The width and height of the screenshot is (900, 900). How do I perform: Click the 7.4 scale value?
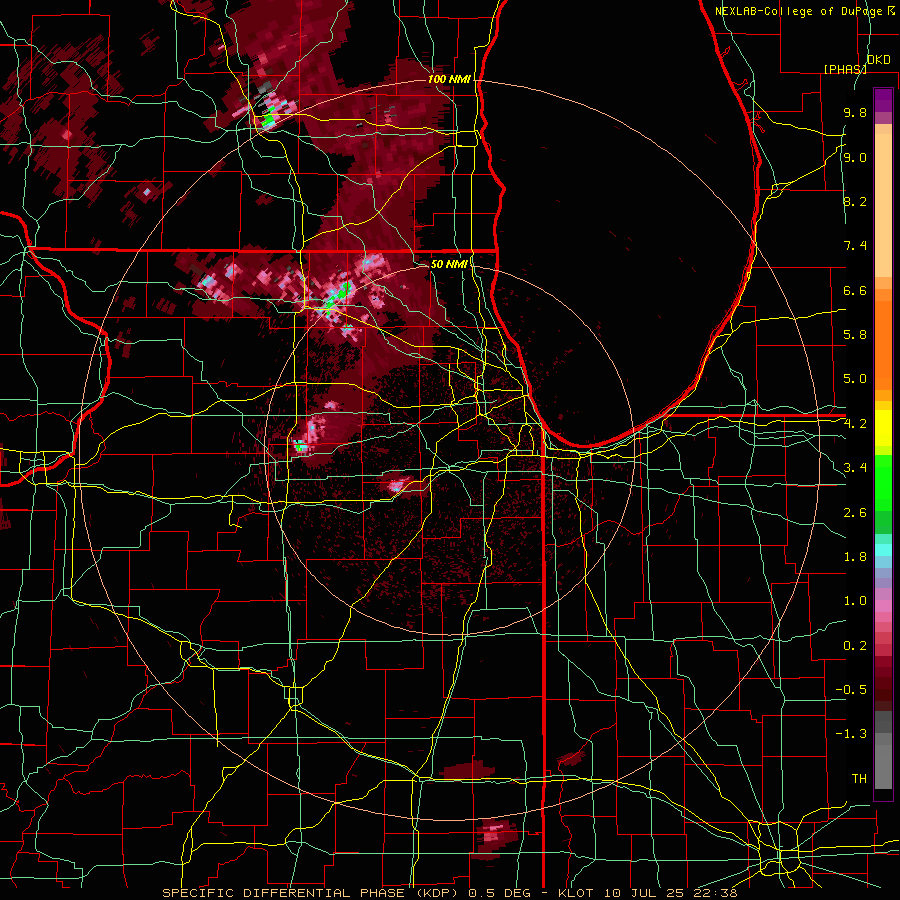(x=855, y=246)
